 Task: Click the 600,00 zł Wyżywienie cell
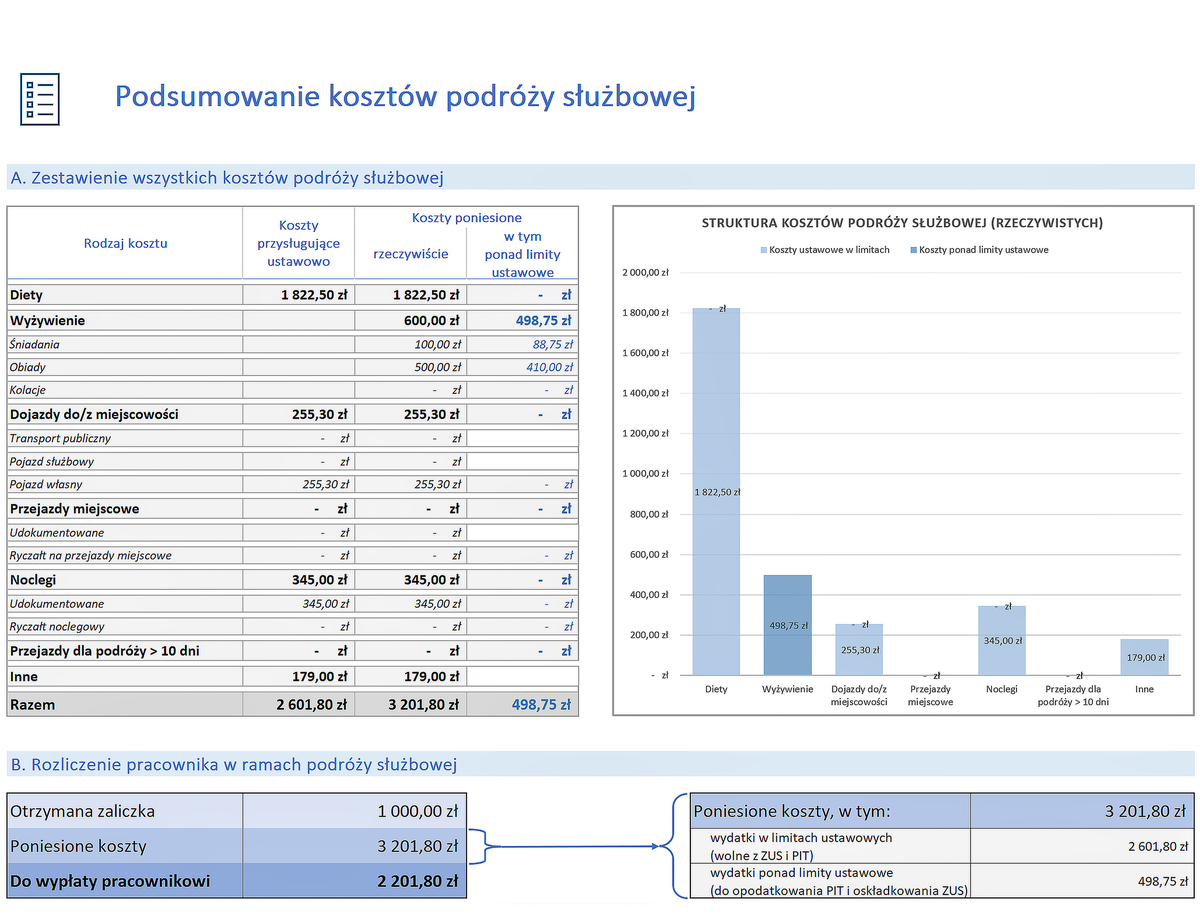pyautogui.click(x=411, y=321)
